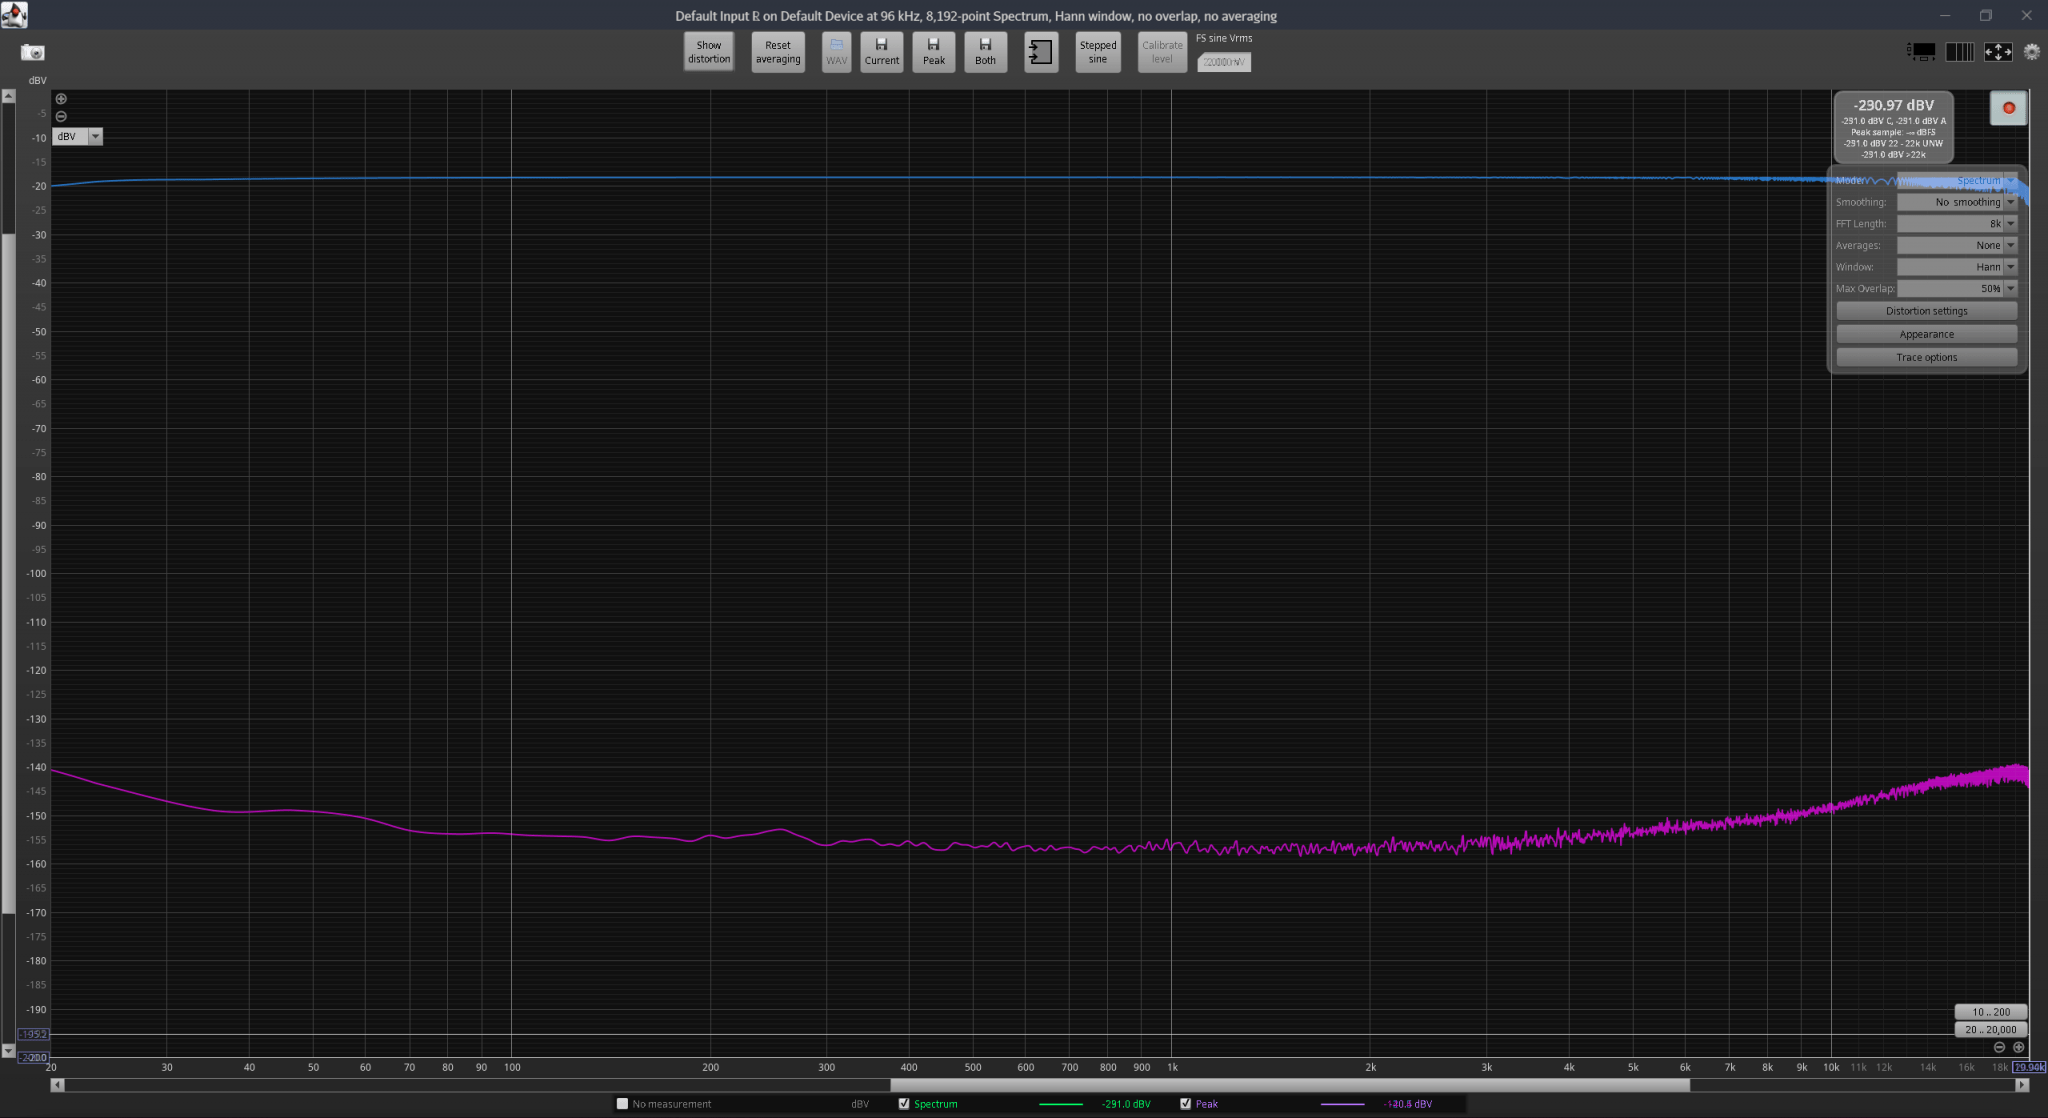Start the RTA with the red record button
Screen dimensions: 2048x1118
click(x=2008, y=108)
